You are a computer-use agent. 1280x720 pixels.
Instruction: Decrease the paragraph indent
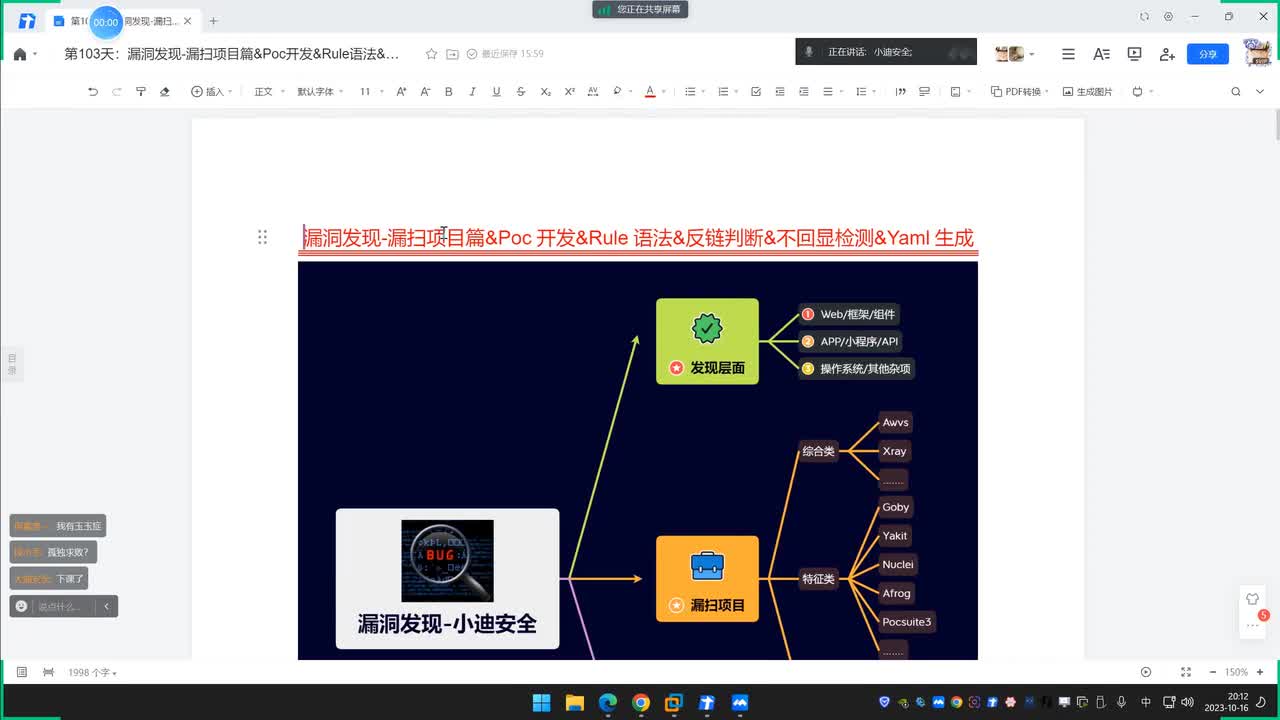click(780, 91)
